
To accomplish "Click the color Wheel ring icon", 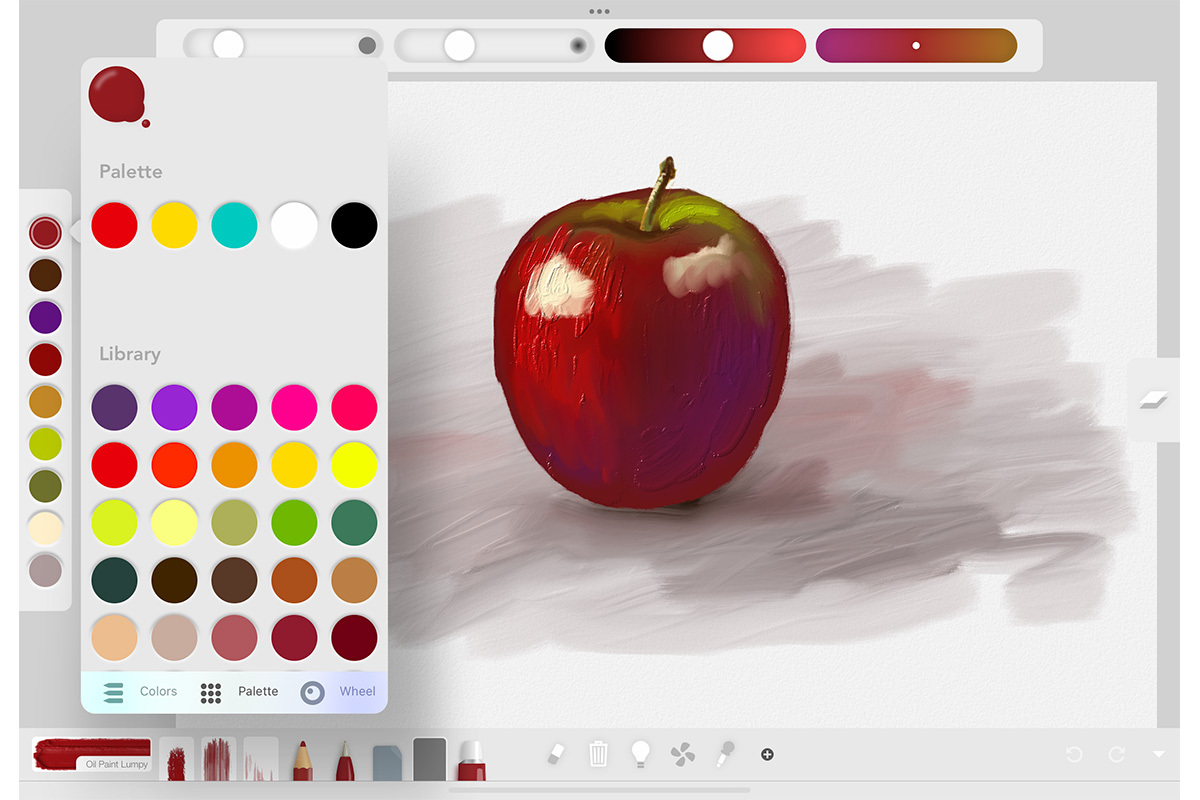I will coord(313,692).
